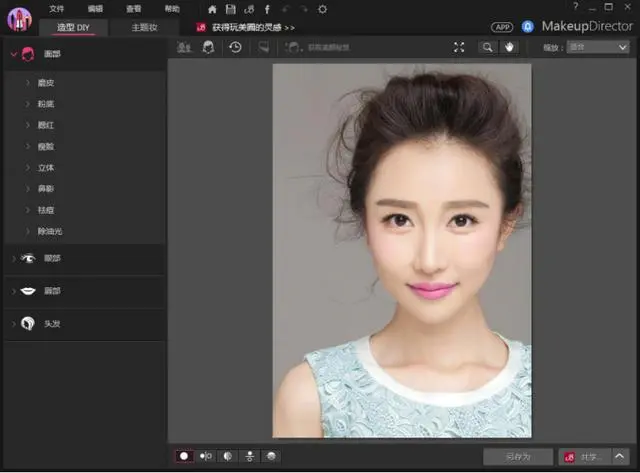640x473 pixels.
Task: Expand the 除油光 shine removal item
Action: click(x=28, y=231)
